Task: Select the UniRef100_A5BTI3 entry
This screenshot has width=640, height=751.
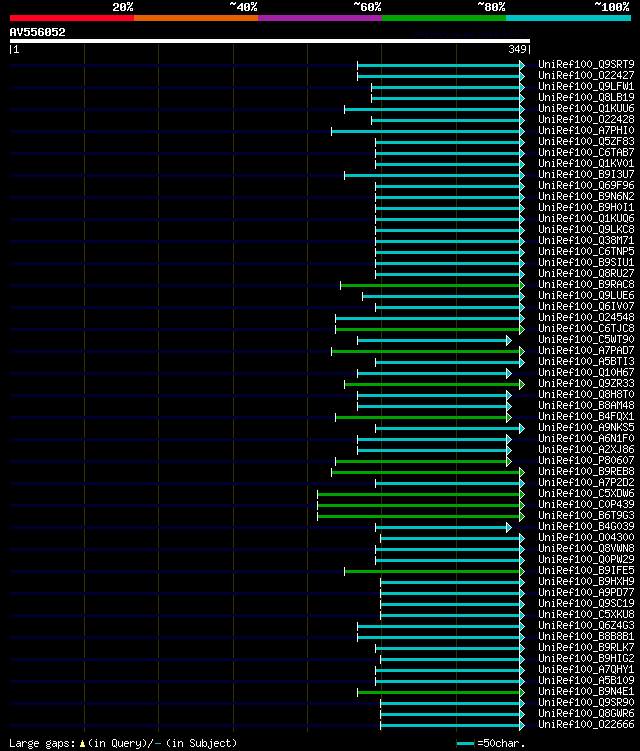Action: click(x=586, y=362)
